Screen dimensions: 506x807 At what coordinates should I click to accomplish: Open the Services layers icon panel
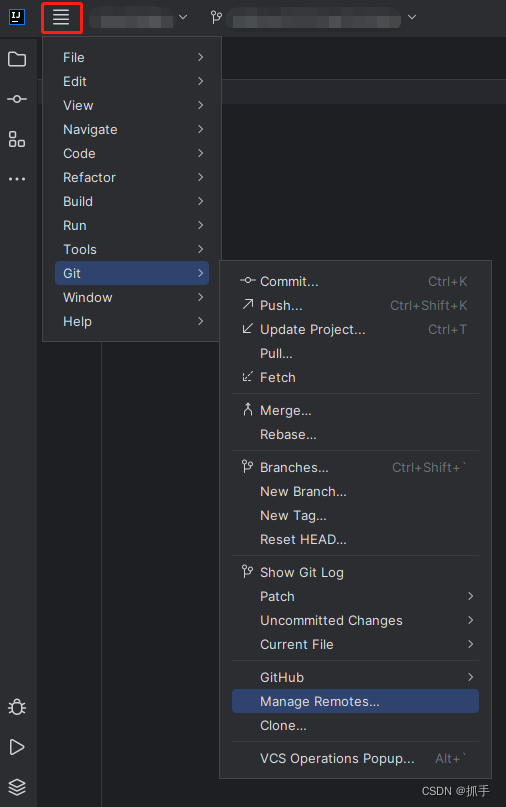click(x=17, y=787)
